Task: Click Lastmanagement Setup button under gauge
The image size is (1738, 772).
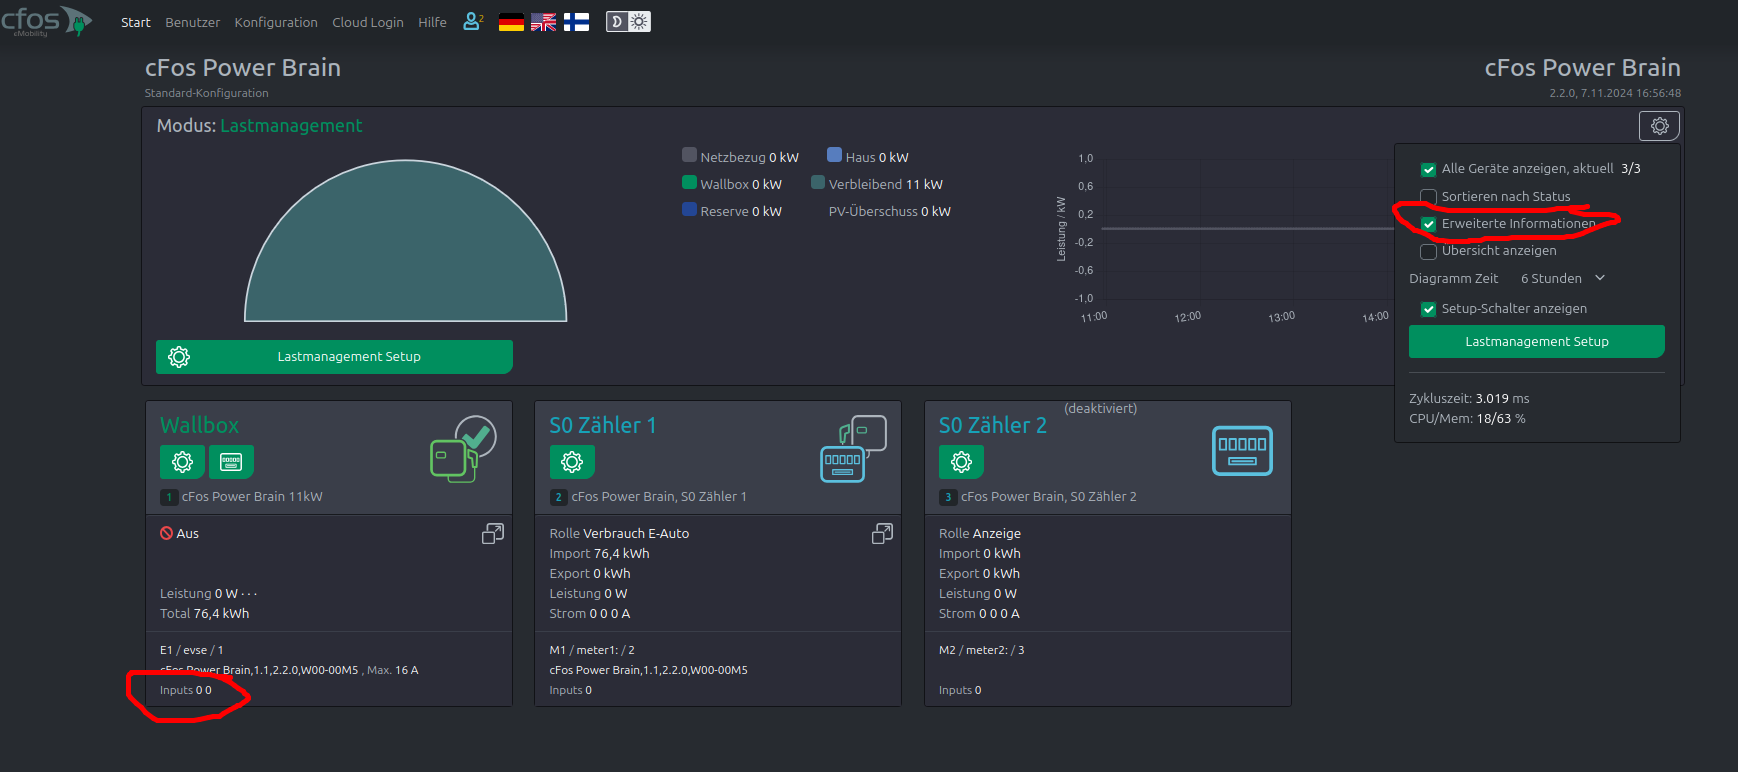Action: (x=334, y=357)
